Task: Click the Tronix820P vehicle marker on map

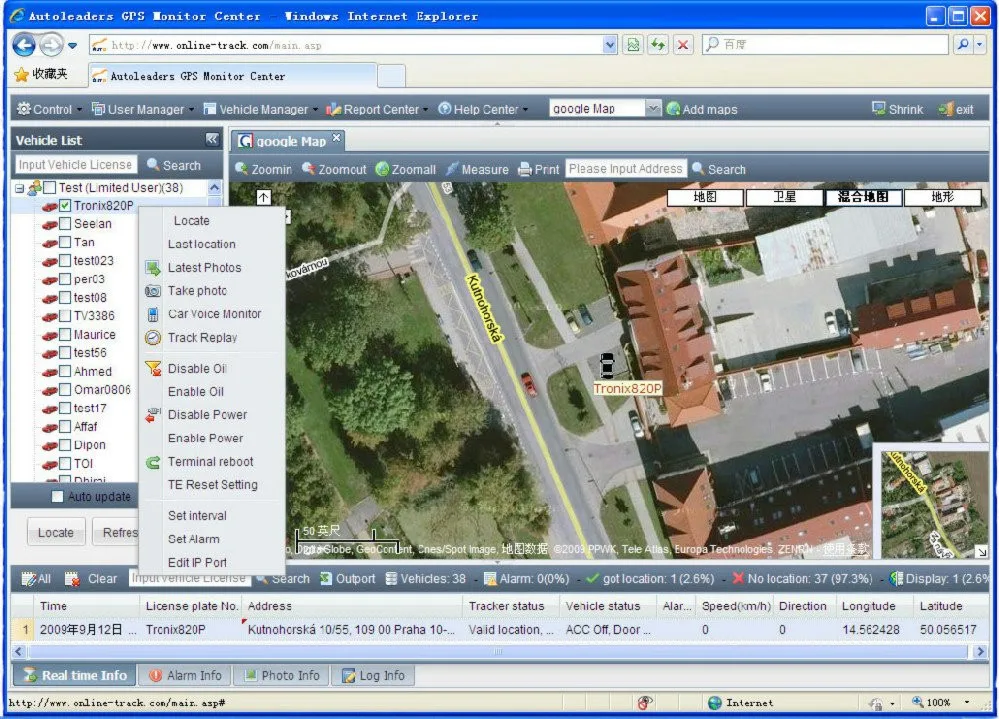Action: tap(607, 366)
